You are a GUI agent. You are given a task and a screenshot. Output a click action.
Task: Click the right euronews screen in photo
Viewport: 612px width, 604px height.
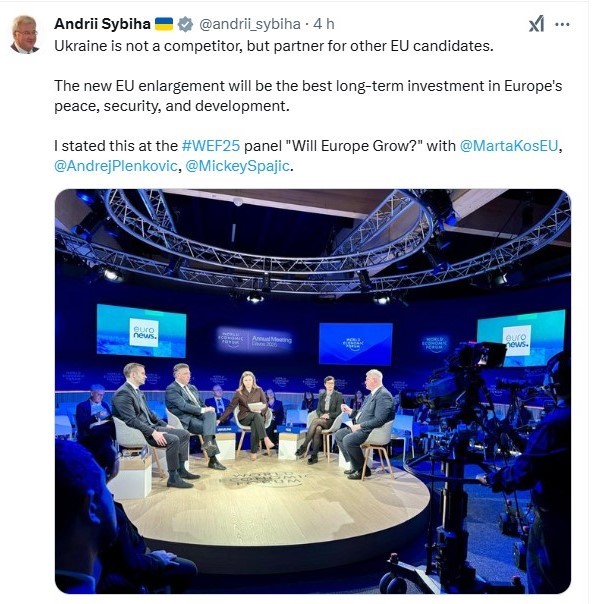coord(521,338)
